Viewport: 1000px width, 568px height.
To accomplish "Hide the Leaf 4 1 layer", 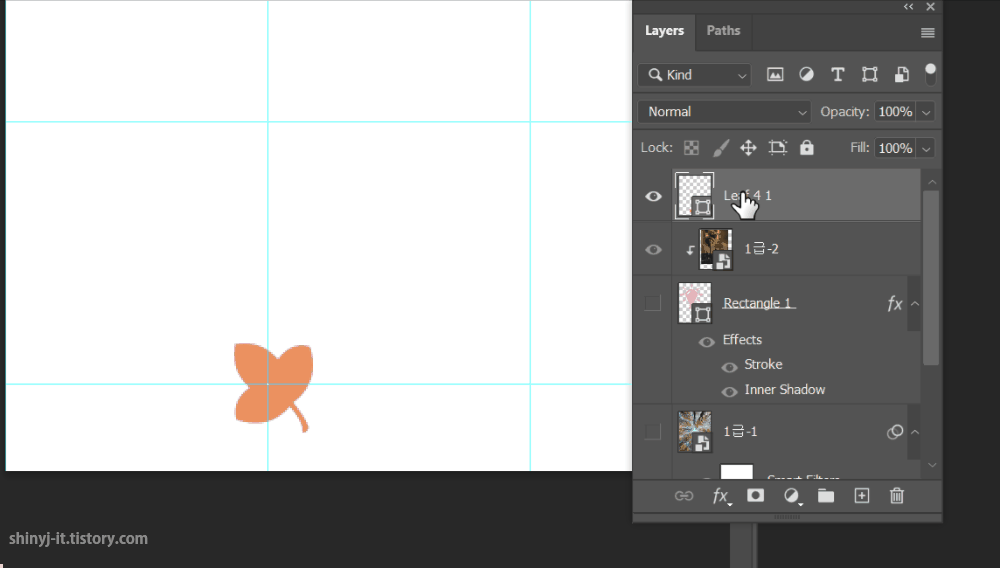I will (653, 196).
